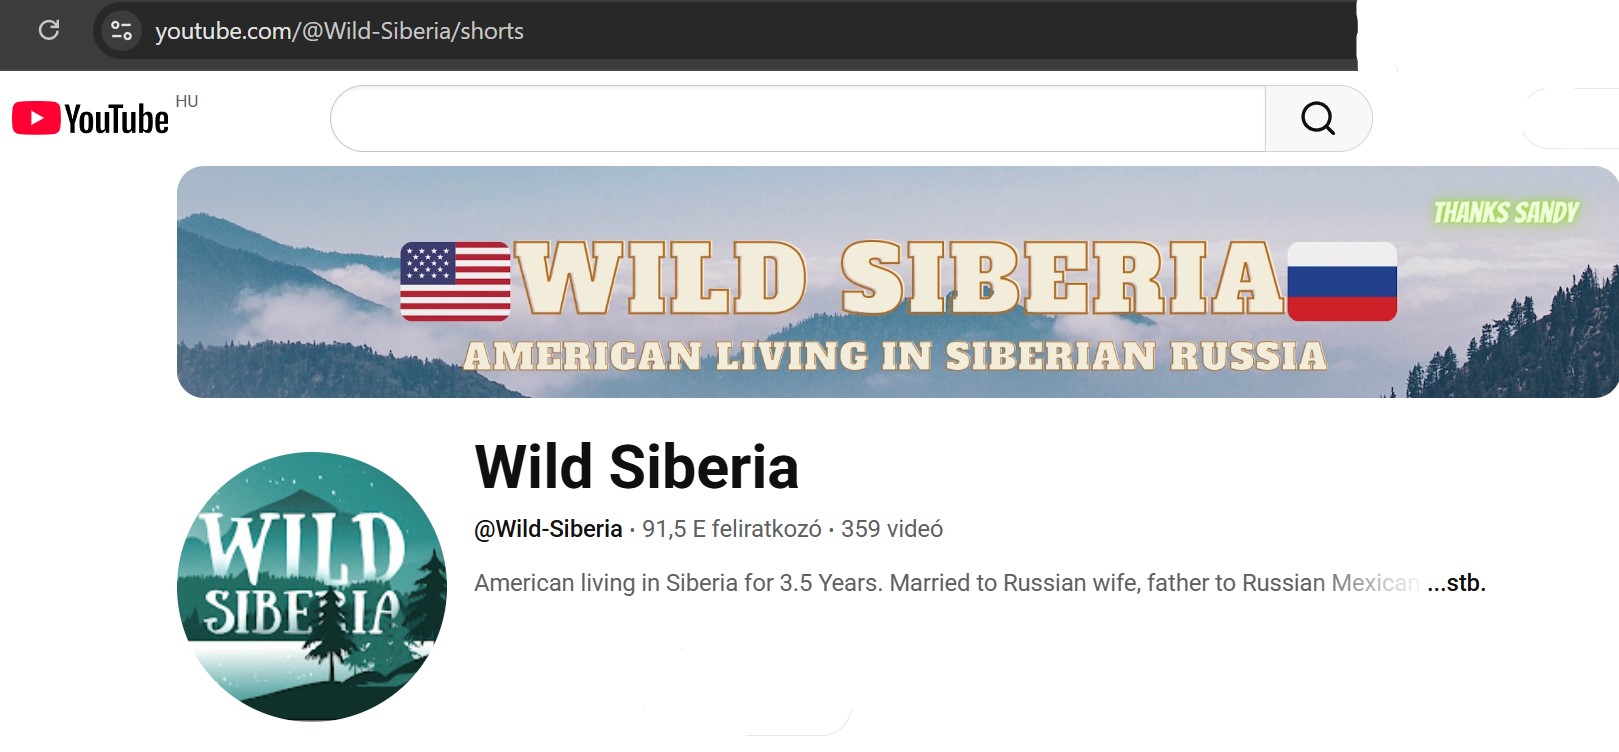Open site information icon in address bar
The image size is (1619, 752).
click(x=121, y=30)
